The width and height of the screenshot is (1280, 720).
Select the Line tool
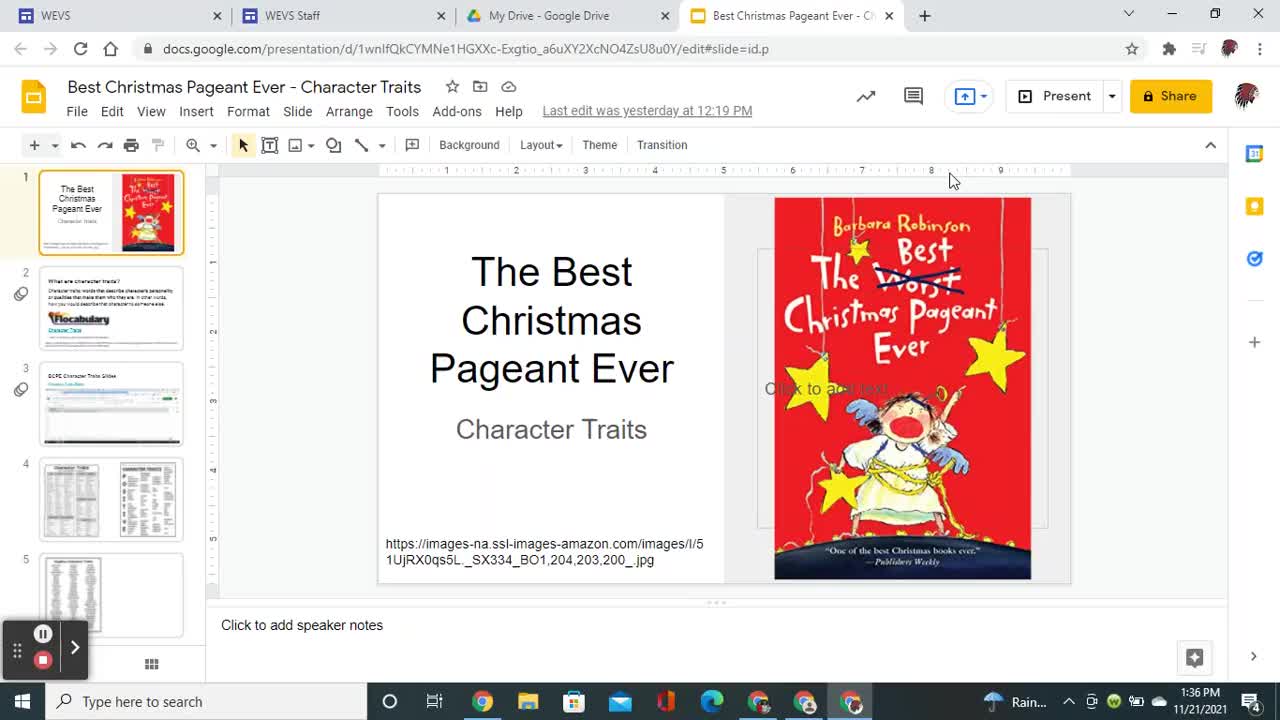pyautogui.click(x=362, y=145)
